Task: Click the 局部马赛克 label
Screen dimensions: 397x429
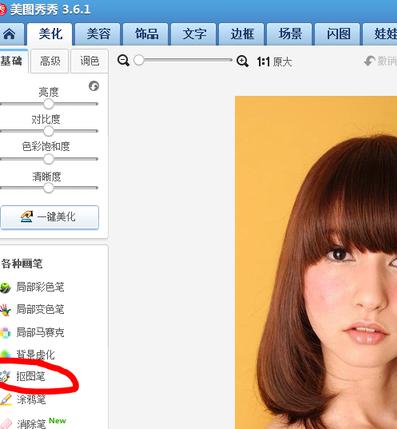Action: click(40, 332)
